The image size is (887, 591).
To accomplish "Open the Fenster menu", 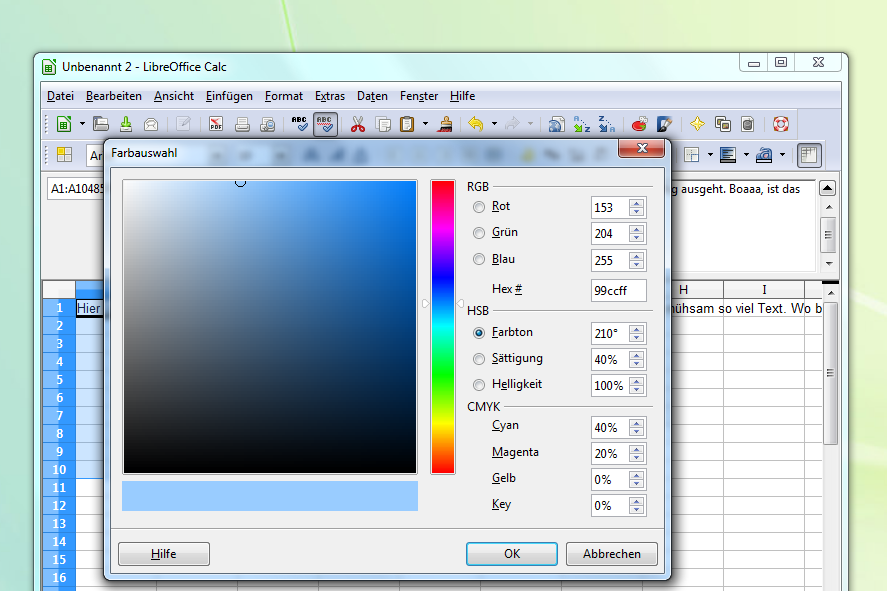I will 419,96.
